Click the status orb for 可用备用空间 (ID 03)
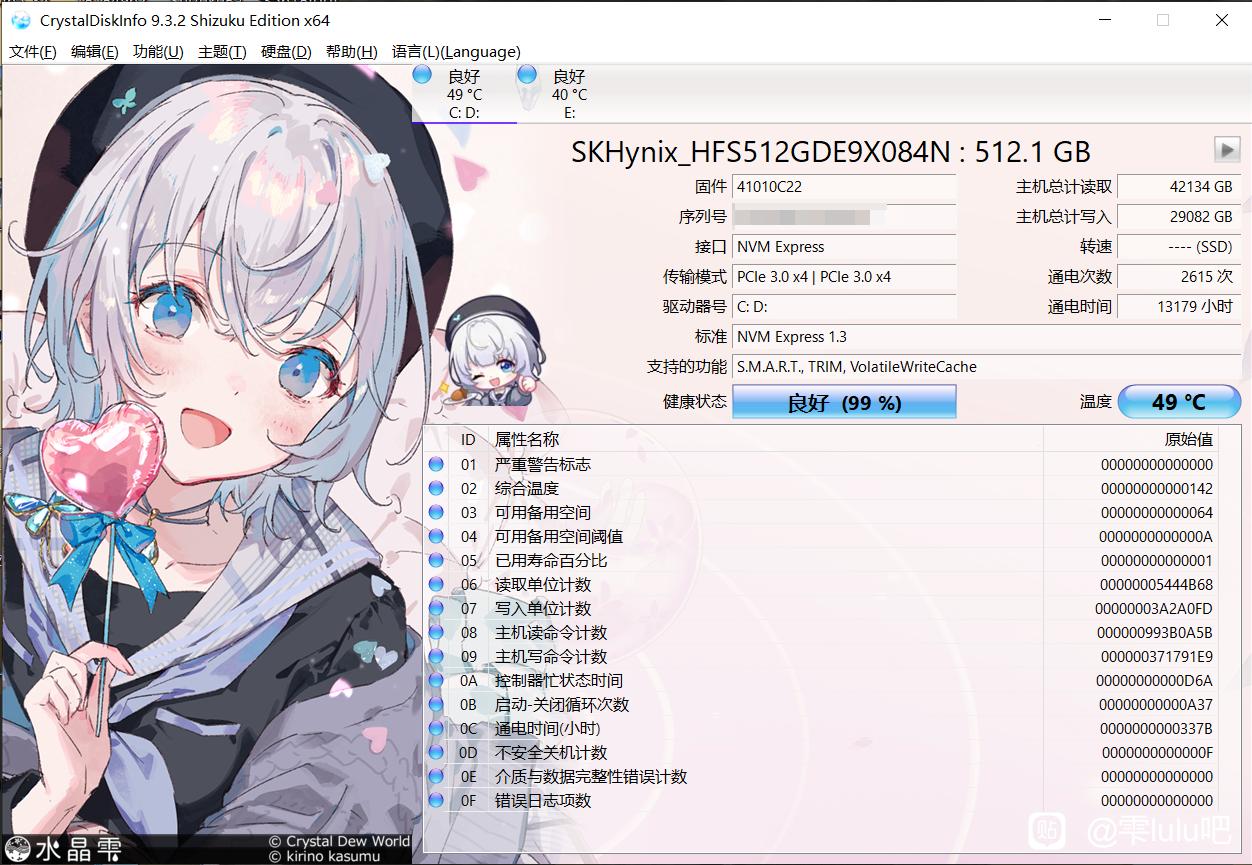Image resolution: width=1252 pixels, height=865 pixels. (436, 512)
